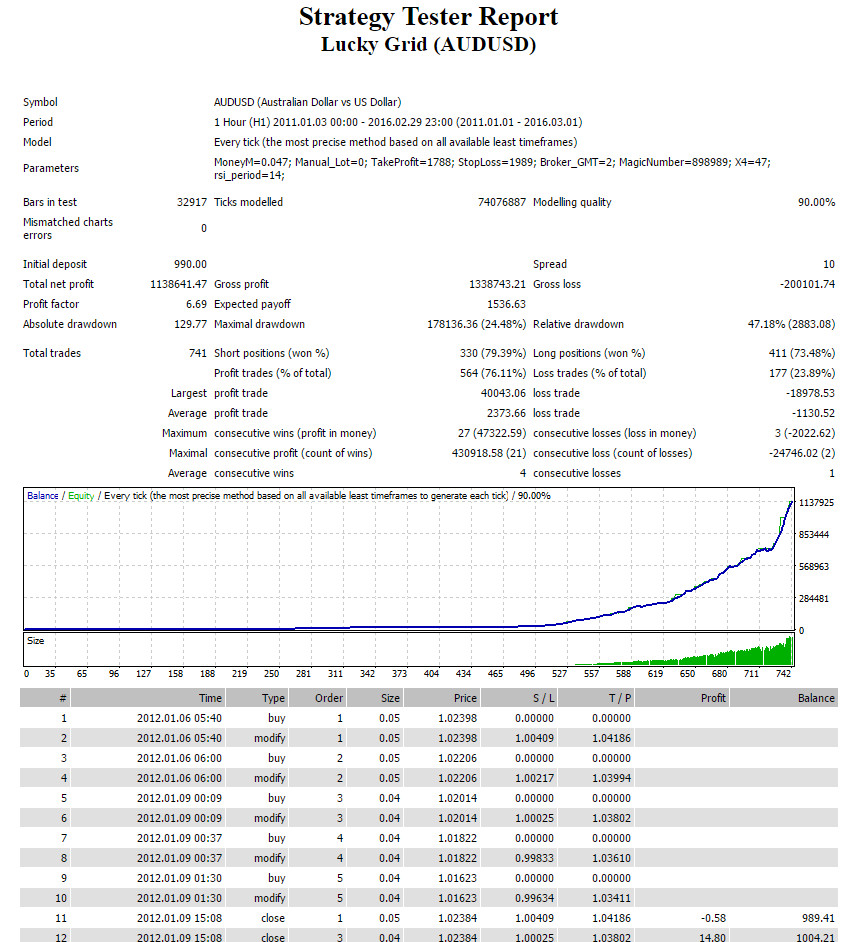
Task: Select 'AUDUSD (Australian Dollar vs US Dollar)' text
Action: click(308, 102)
